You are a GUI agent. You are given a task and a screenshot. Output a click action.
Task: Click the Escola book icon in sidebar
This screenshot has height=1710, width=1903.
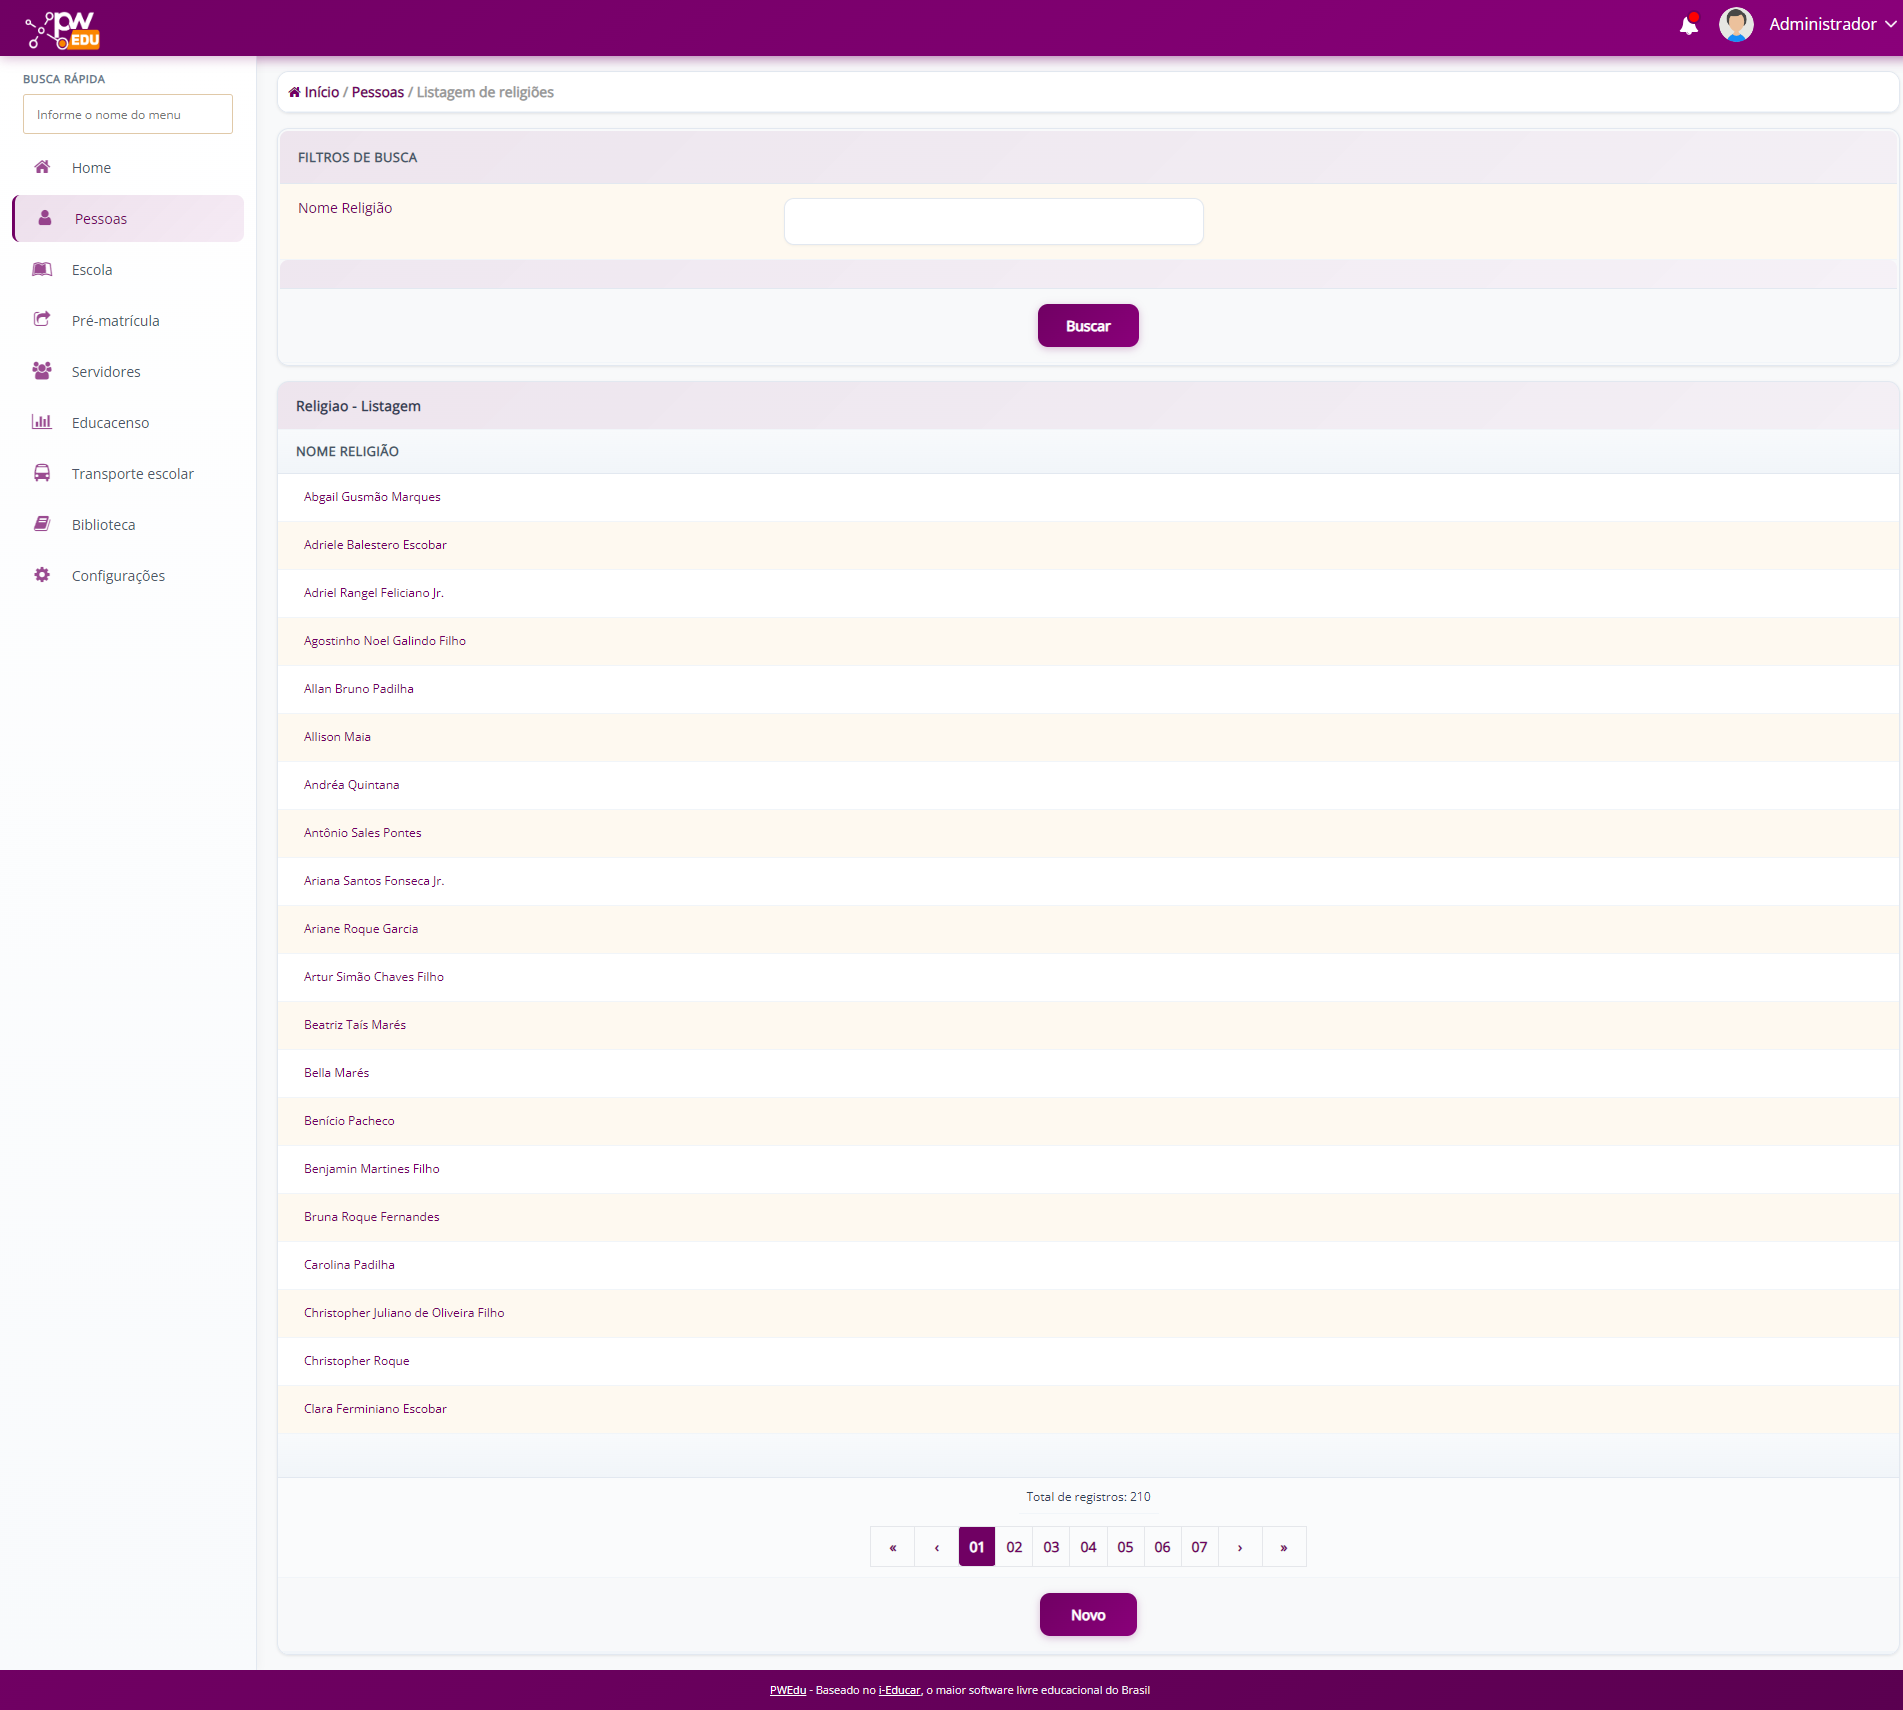tap(42, 269)
